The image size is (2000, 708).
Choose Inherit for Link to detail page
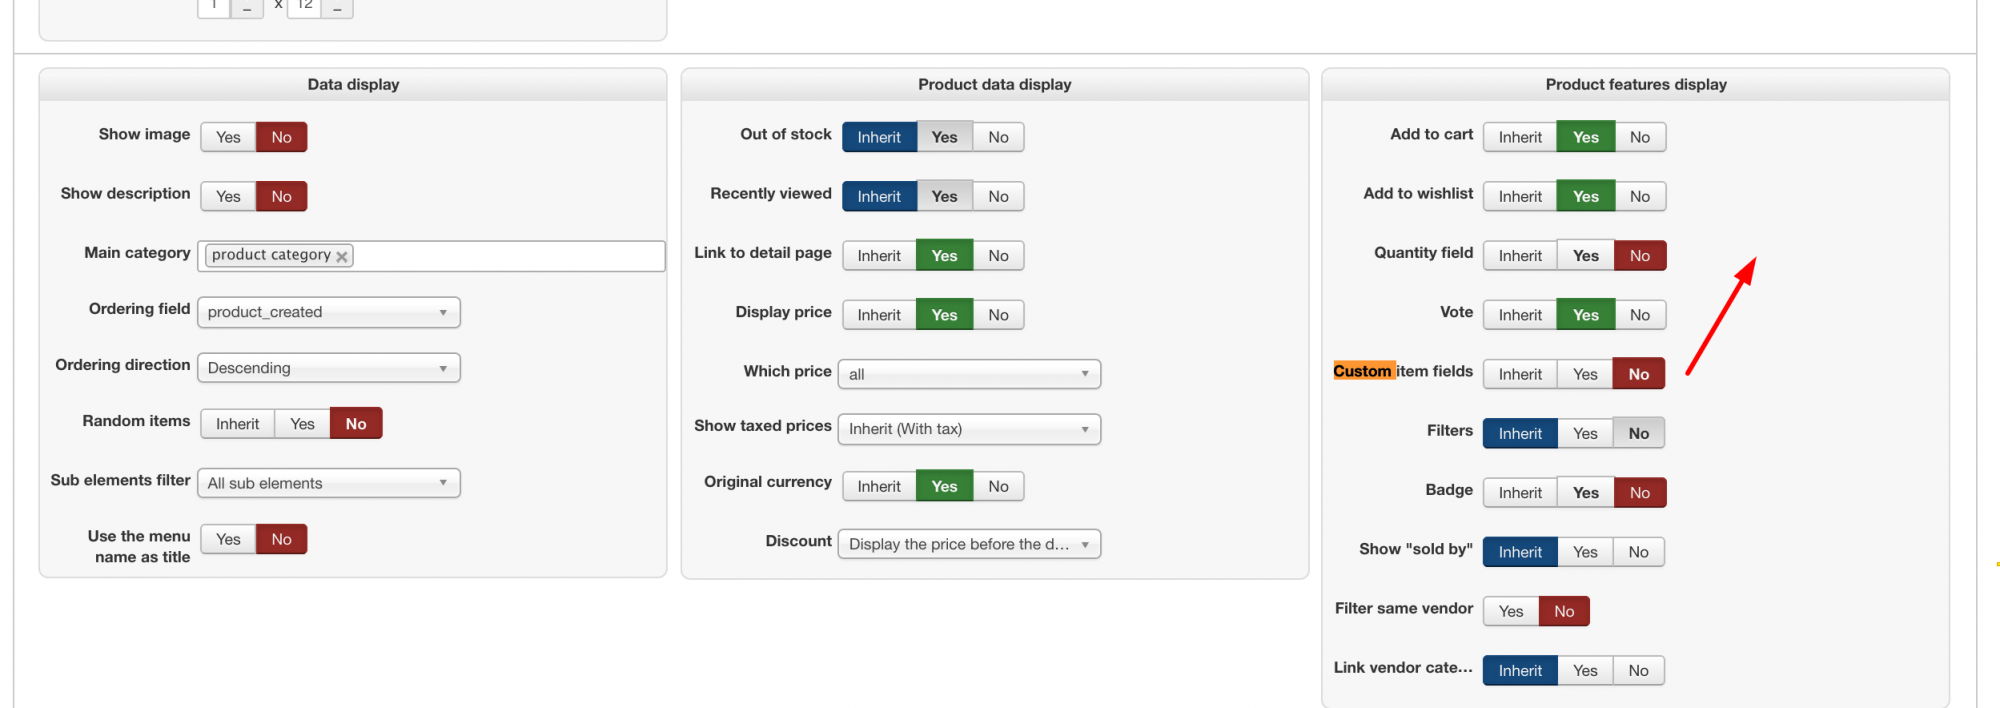click(x=879, y=256)
